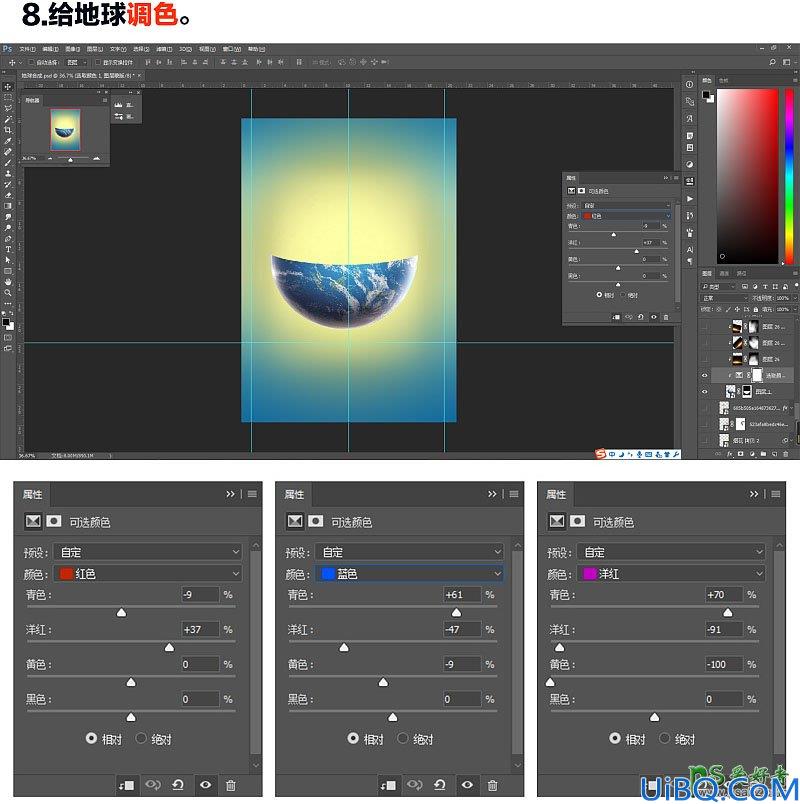Open the 3D menu
Screen dimensions: 800x804
(x=185, y=49)
